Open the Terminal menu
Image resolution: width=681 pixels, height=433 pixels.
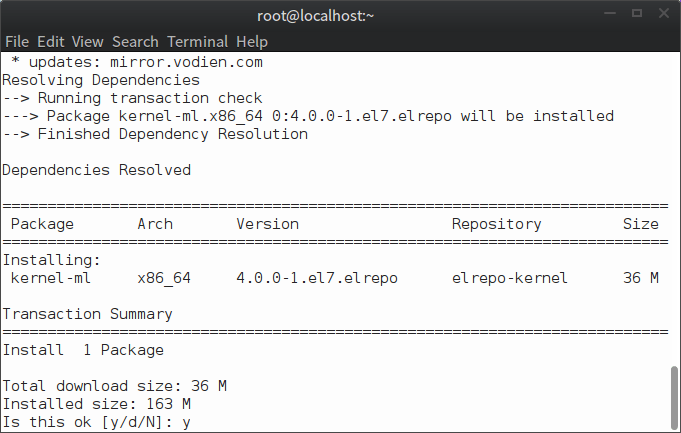(x=197, y=42)
